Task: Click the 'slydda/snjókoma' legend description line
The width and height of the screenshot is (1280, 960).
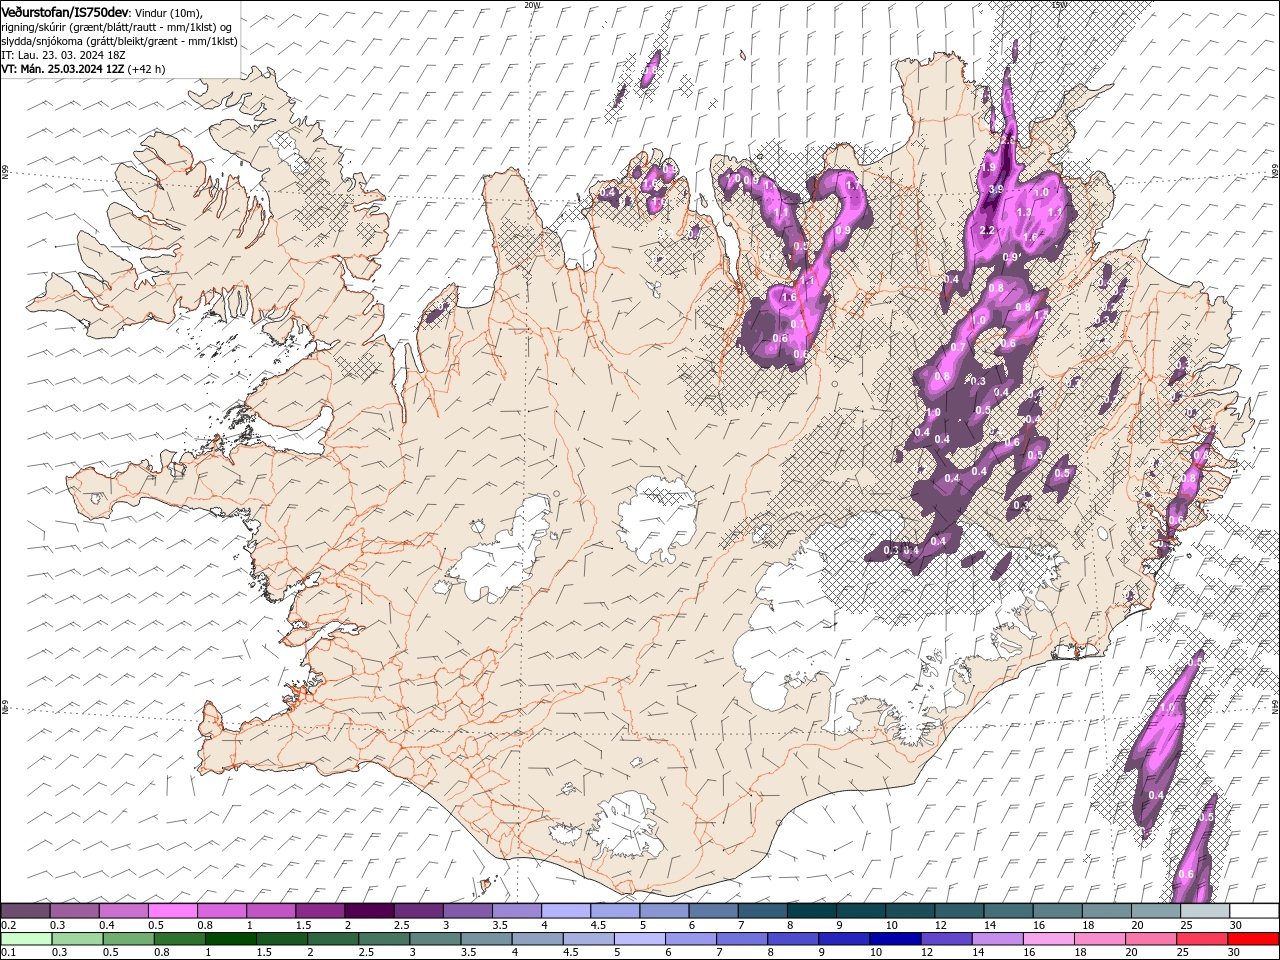Action: tap(119, 40)
